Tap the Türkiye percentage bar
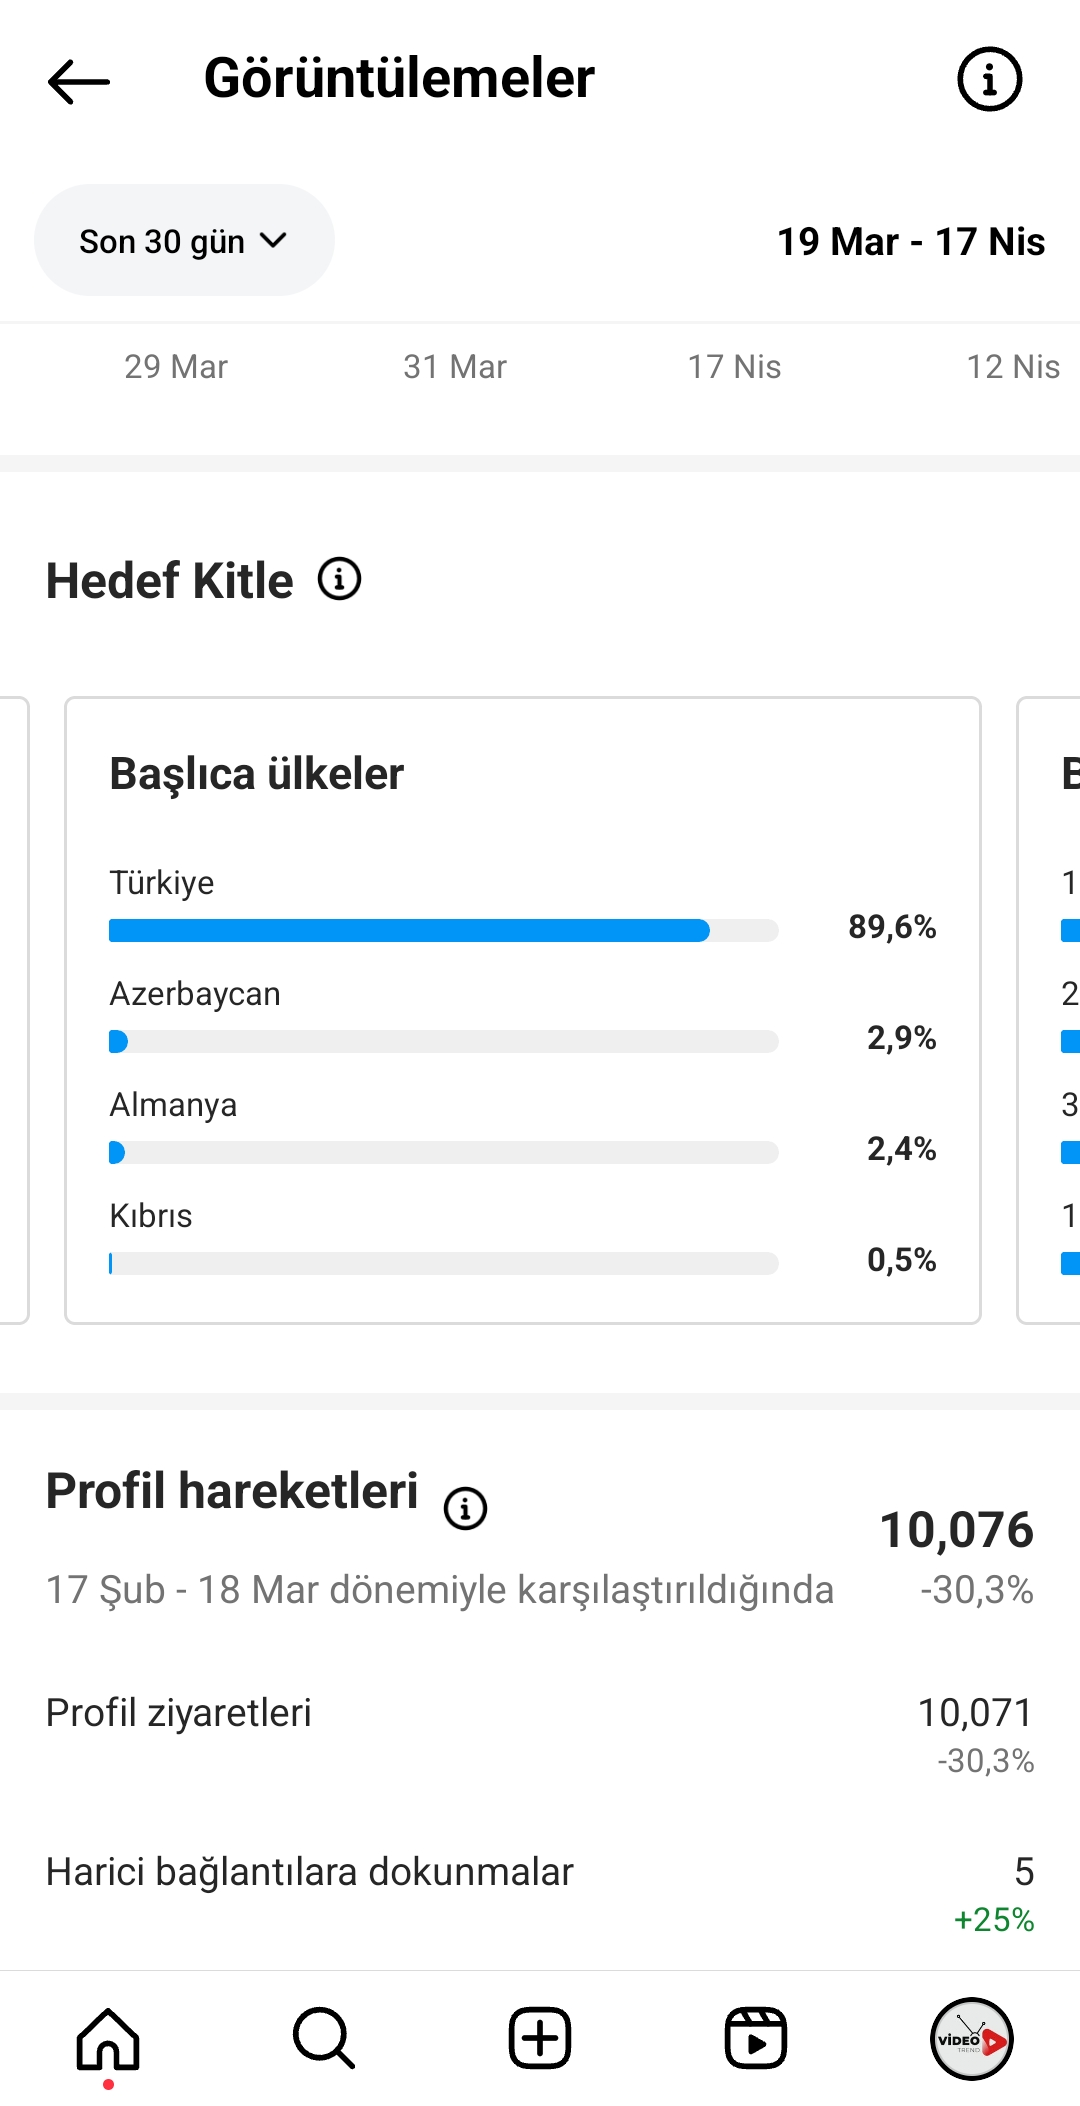Viewport: 1080px width, 2106px height. tap(444, 931)
